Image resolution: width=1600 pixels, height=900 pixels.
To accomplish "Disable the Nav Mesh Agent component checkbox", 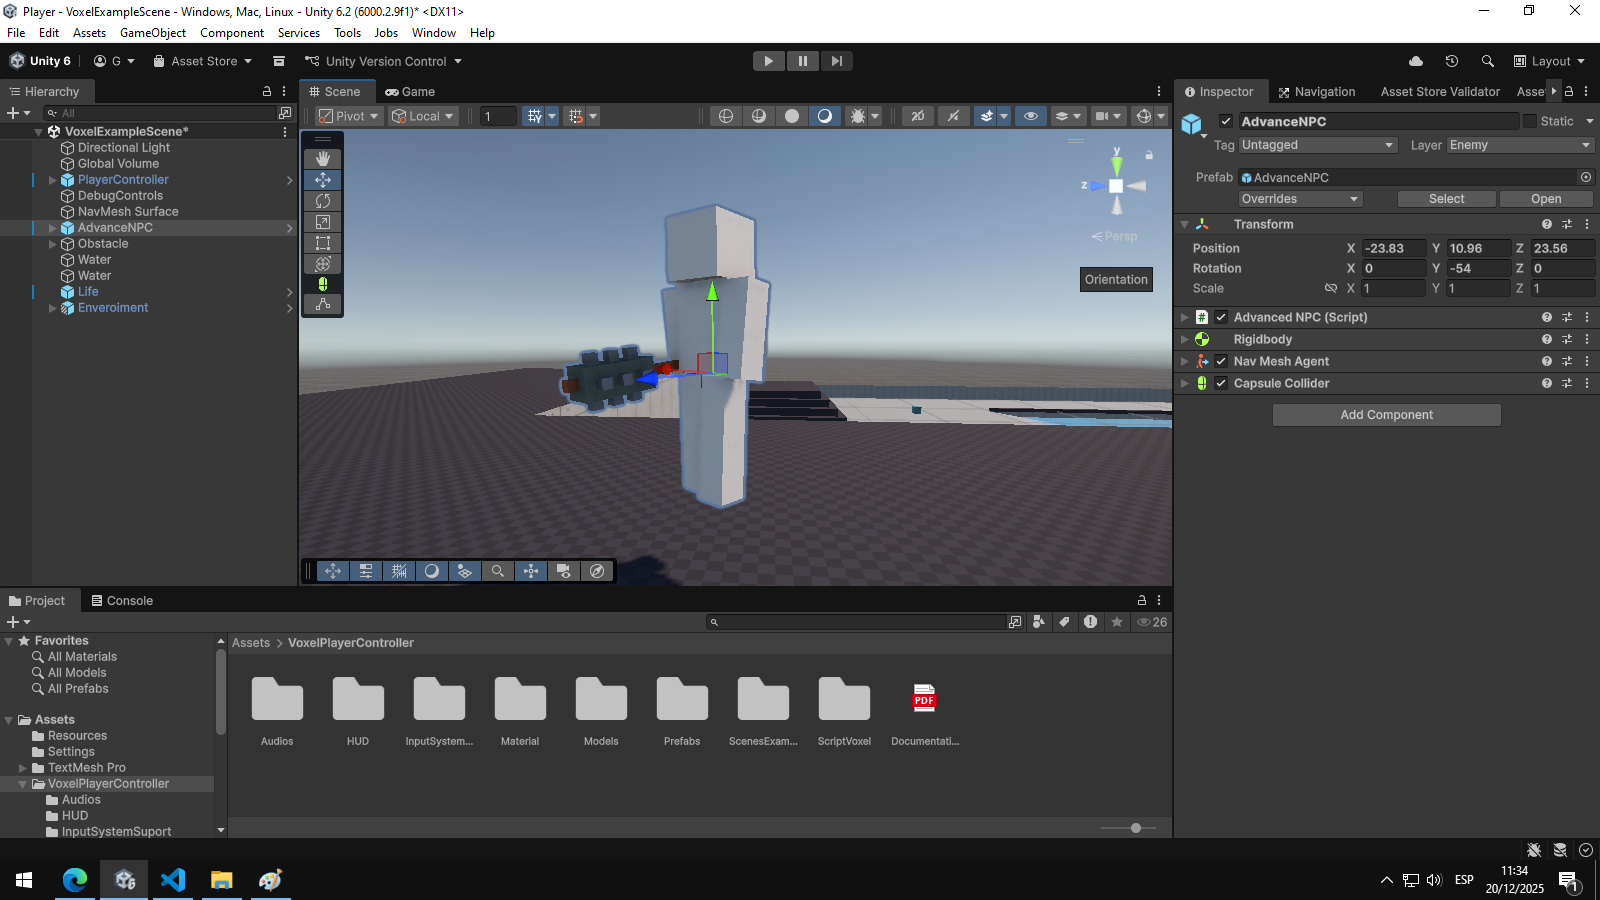I will pos(1221,361).
